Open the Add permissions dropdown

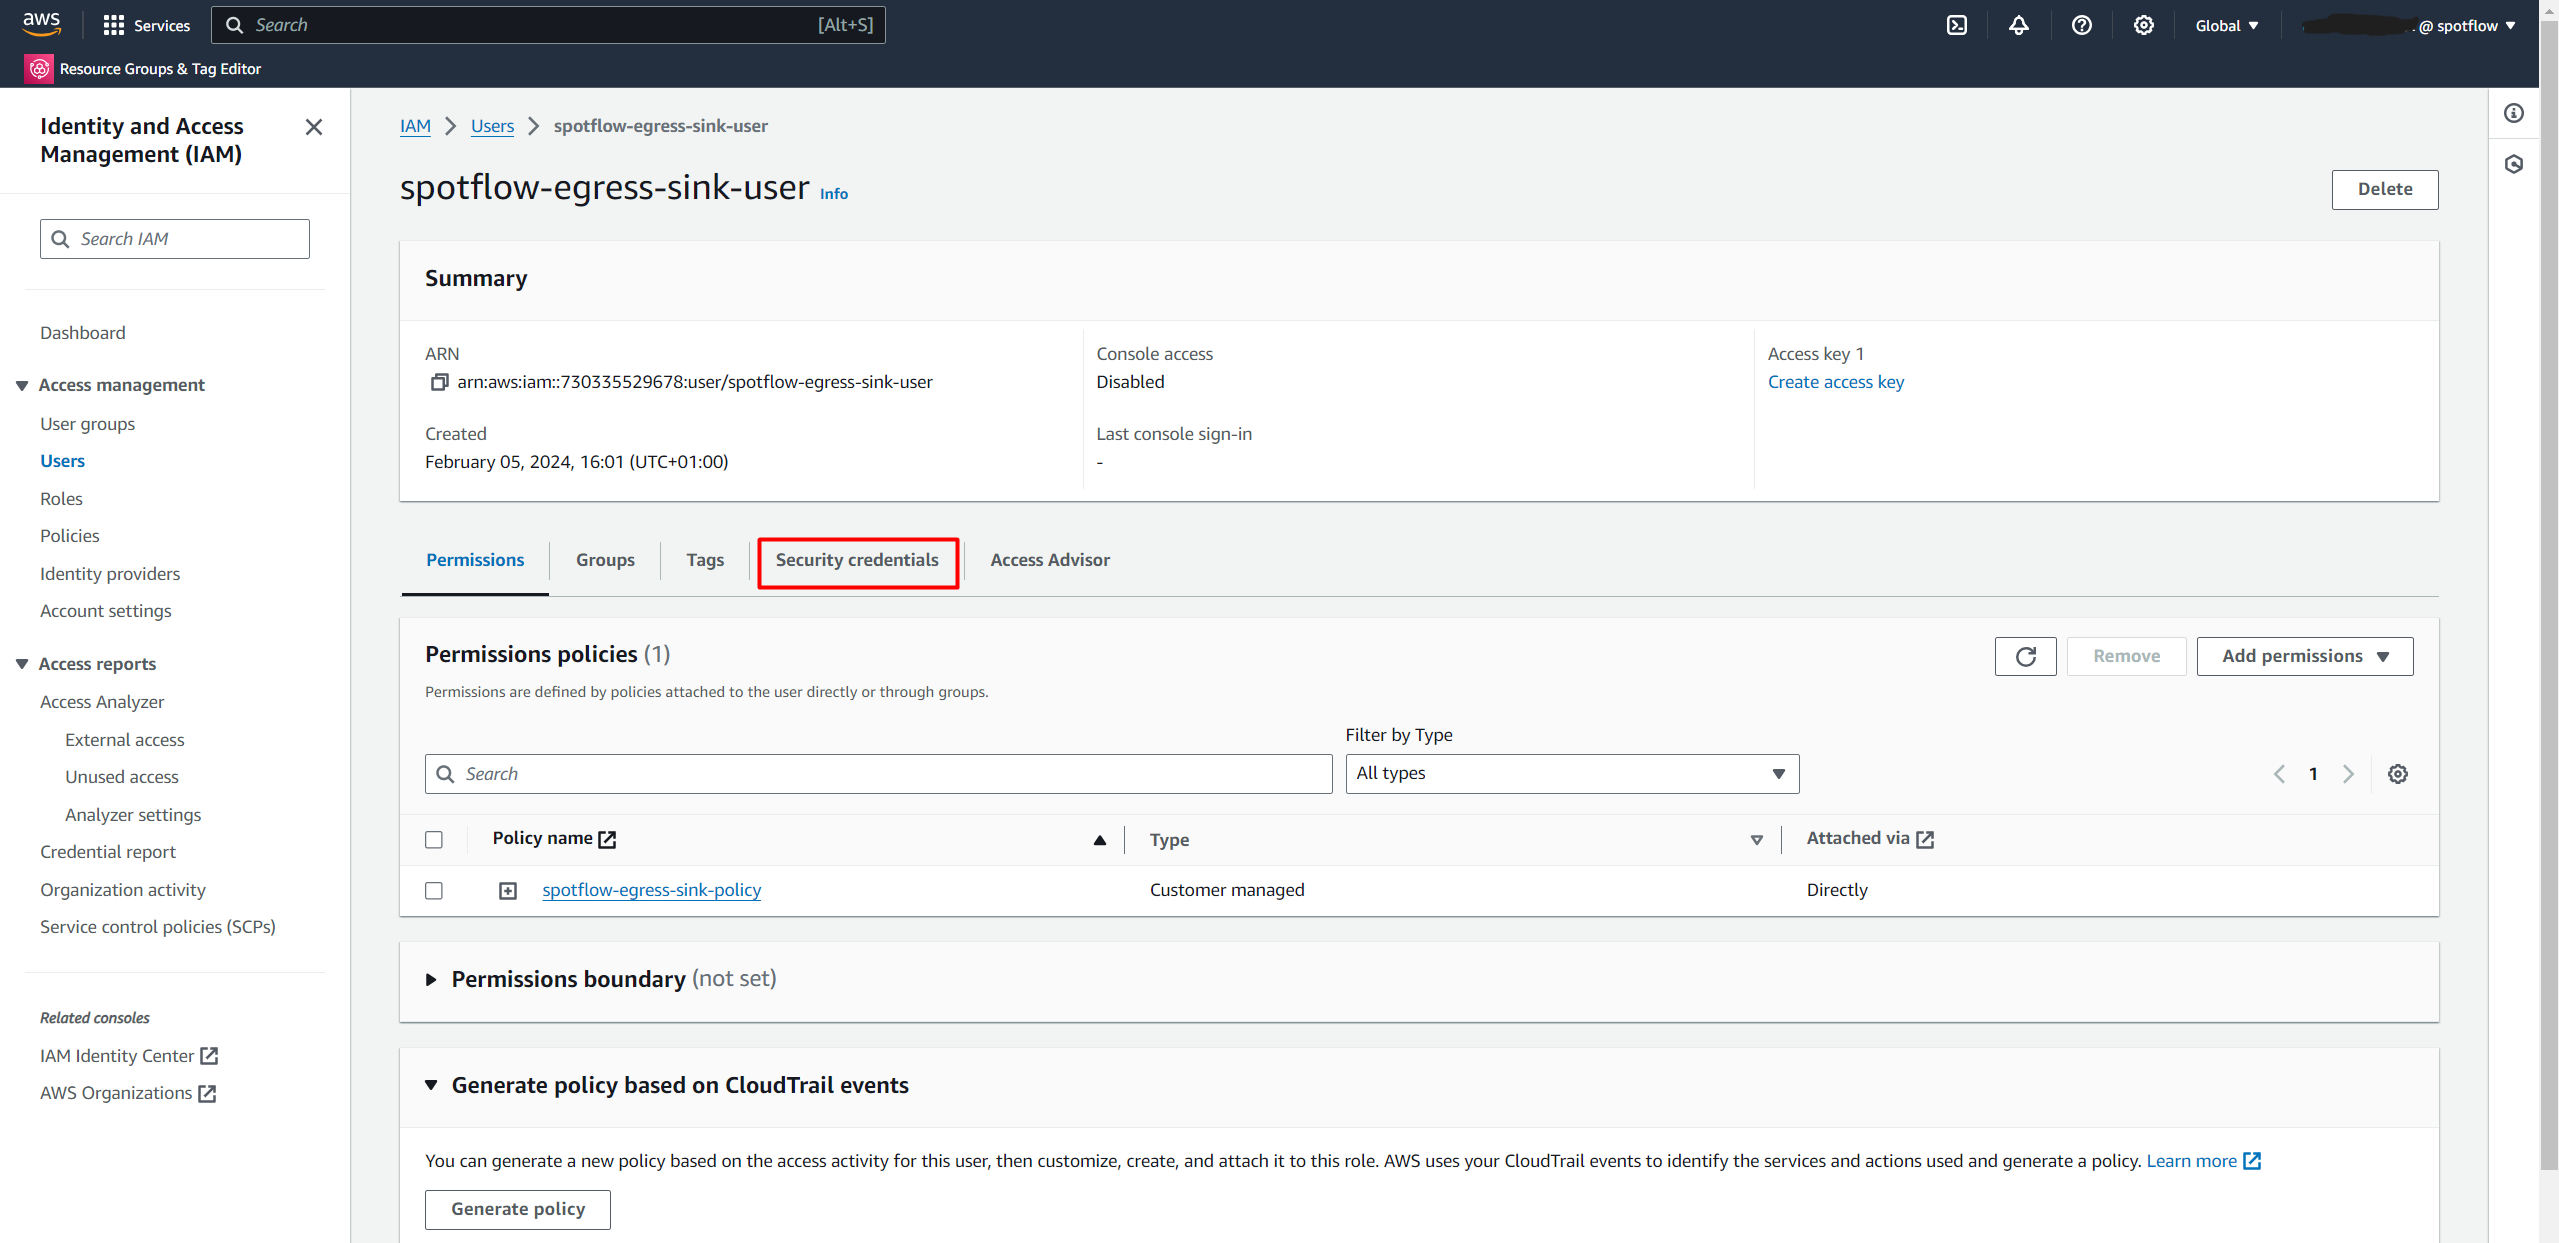click(2304, 656)
